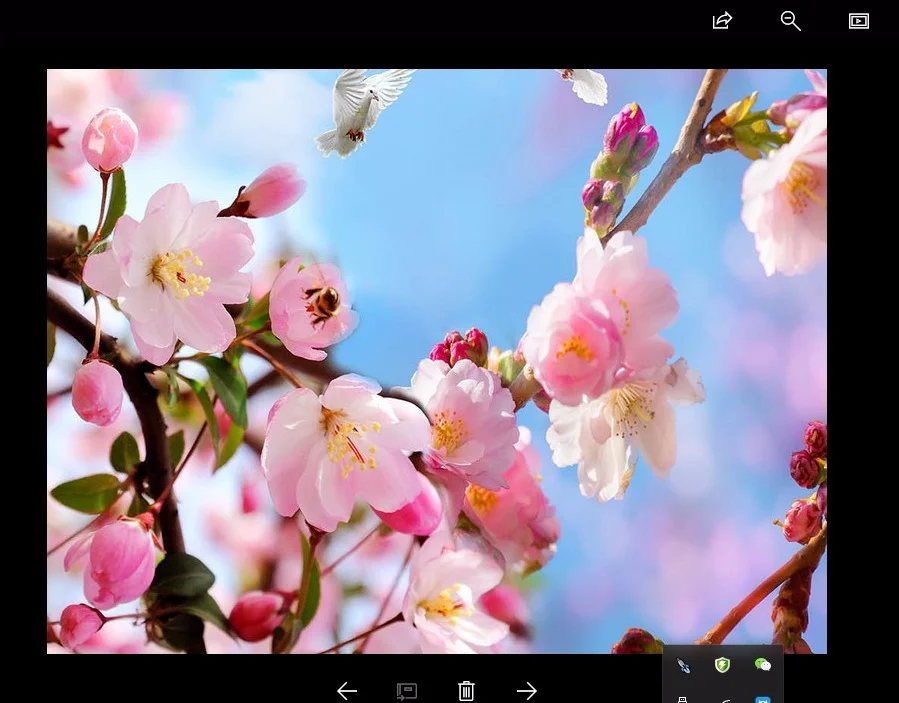Zoom out with the magnifier icon

coord(791,21)
